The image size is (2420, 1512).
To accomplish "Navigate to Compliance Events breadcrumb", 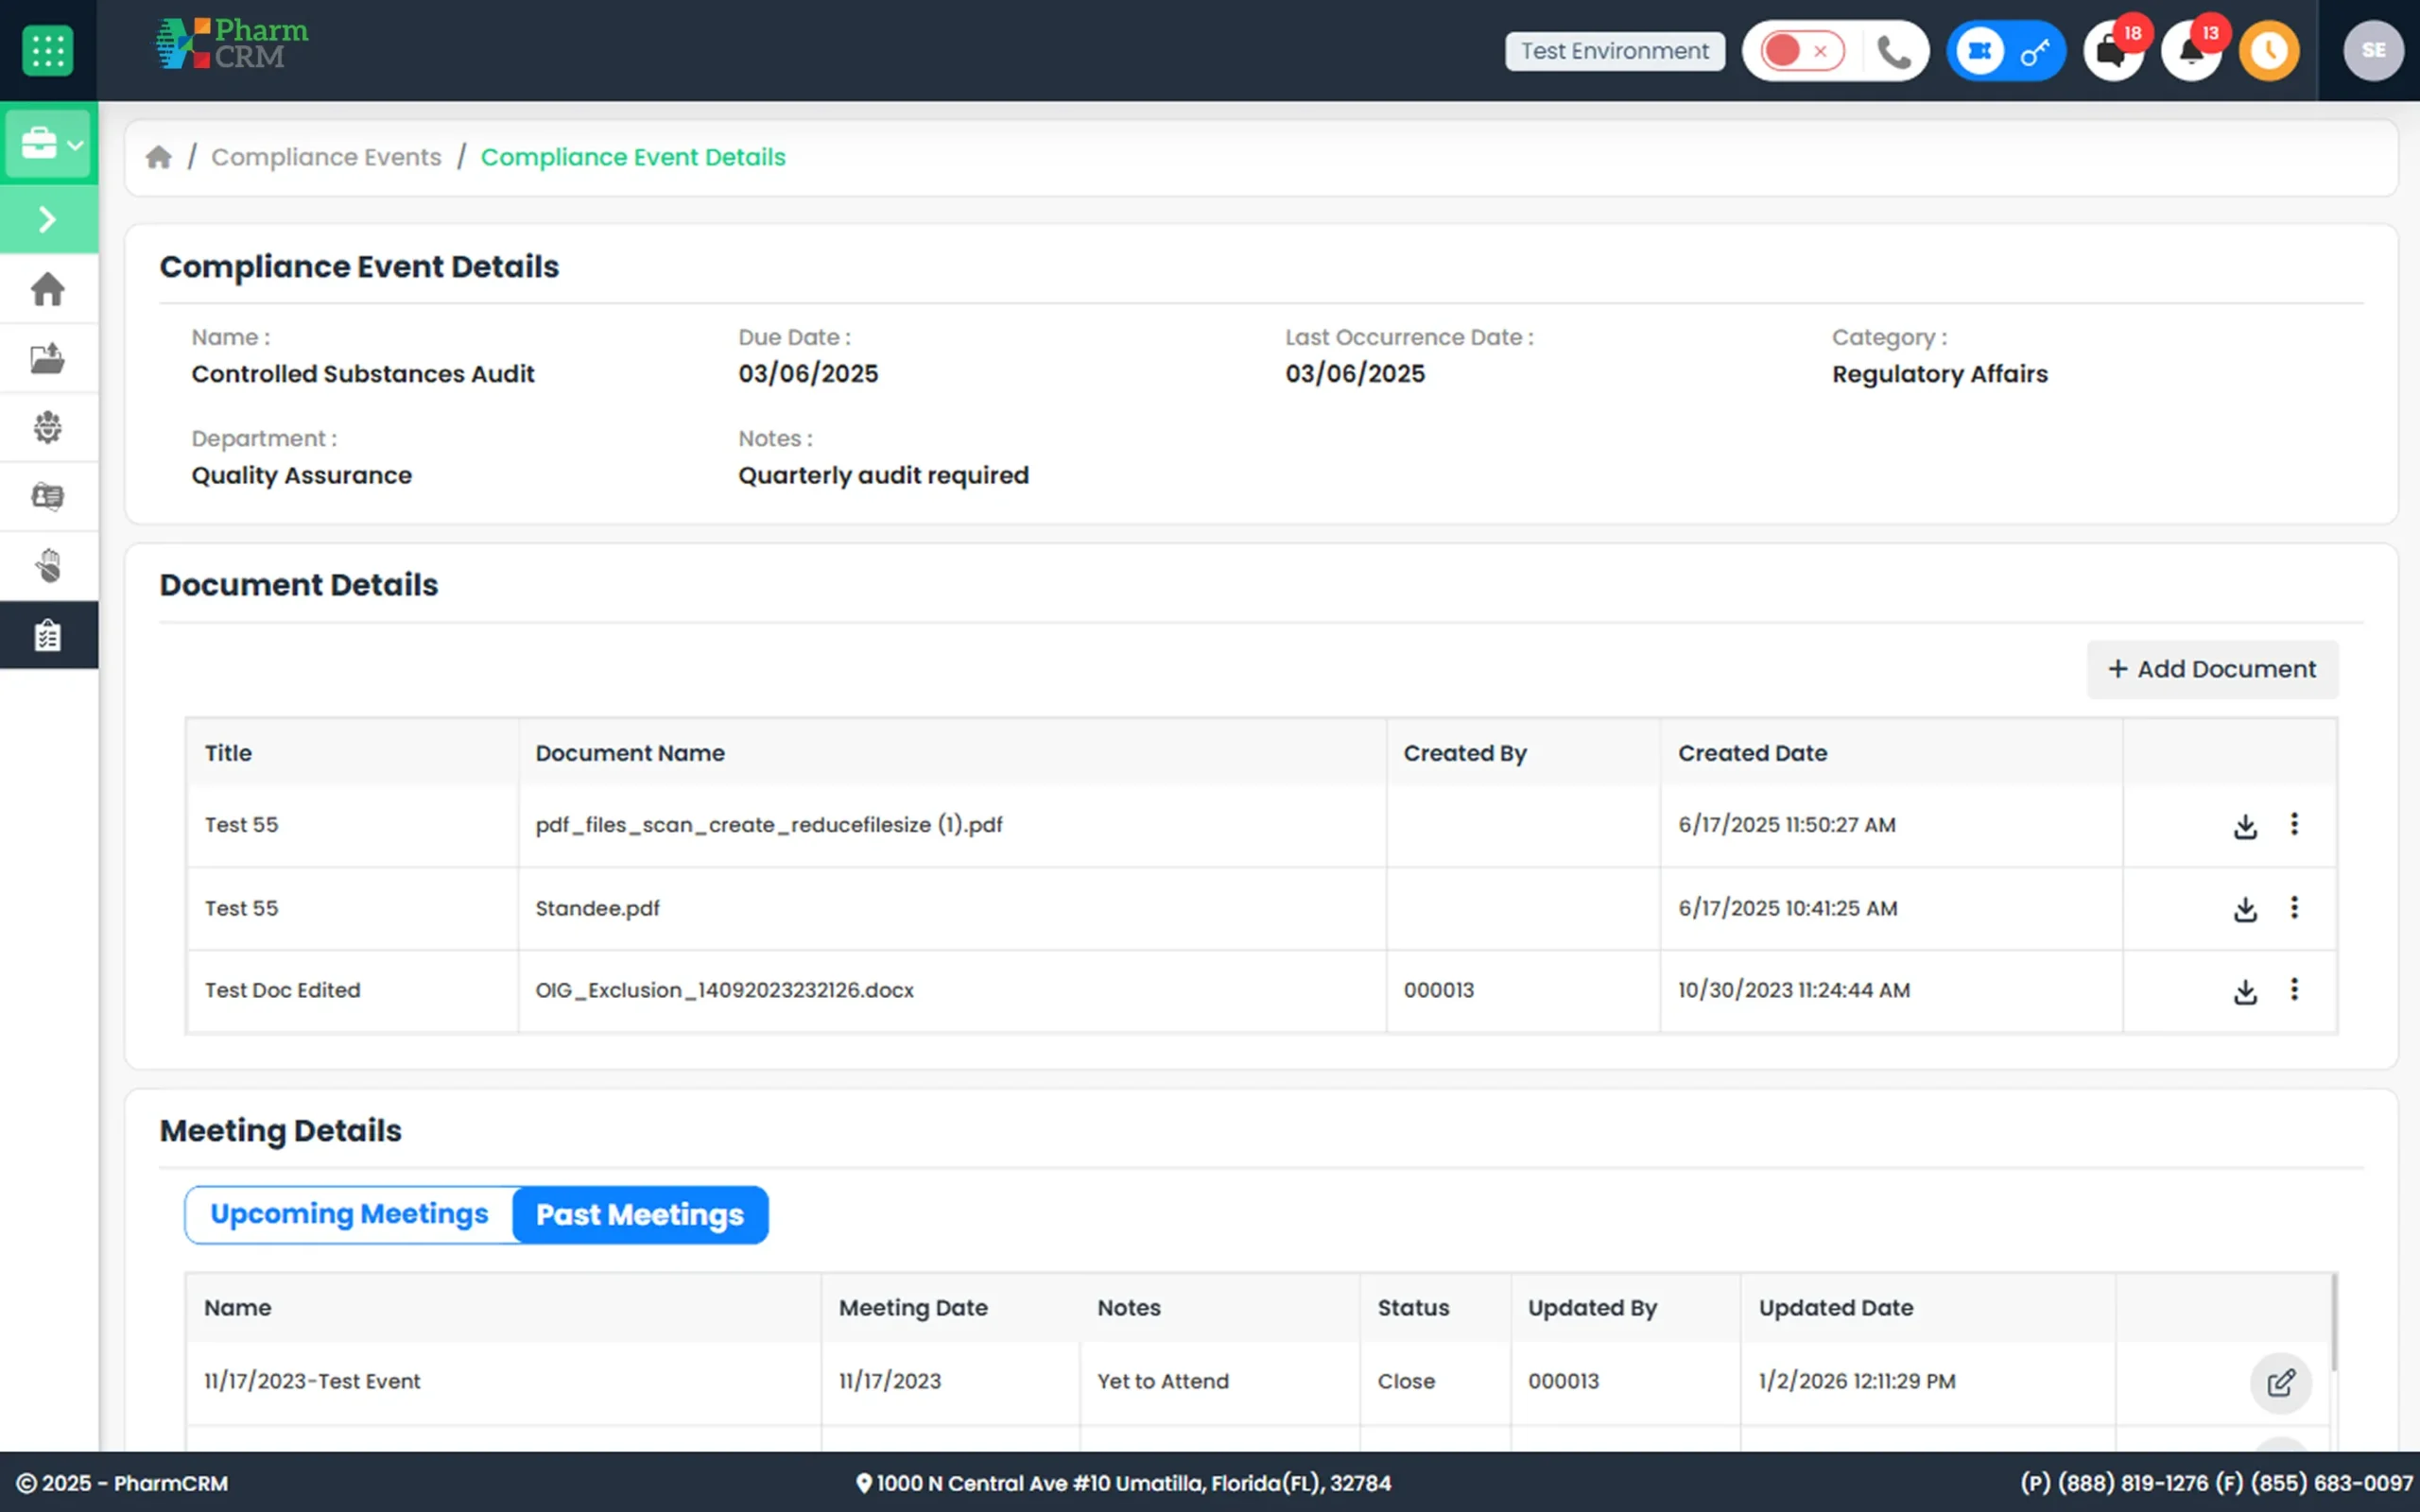I will click(x=326, y=157).
